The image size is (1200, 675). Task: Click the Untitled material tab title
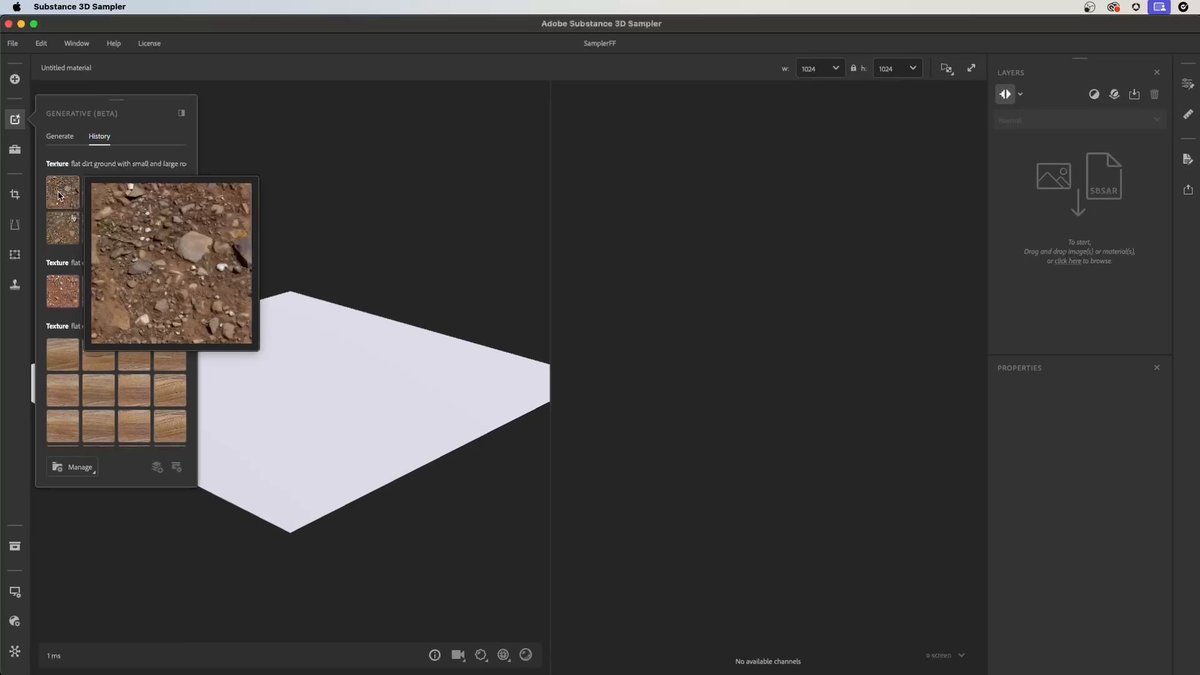click(x=66, y=68)
